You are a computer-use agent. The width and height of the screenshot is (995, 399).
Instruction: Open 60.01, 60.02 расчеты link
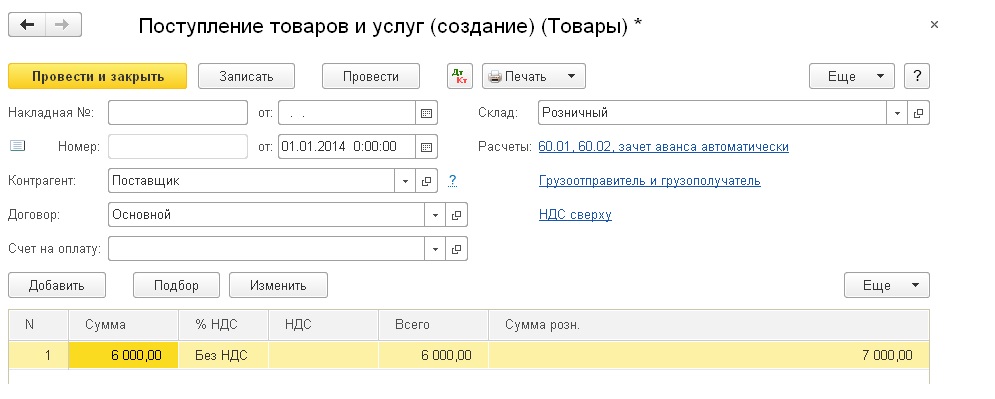point(663,147)
